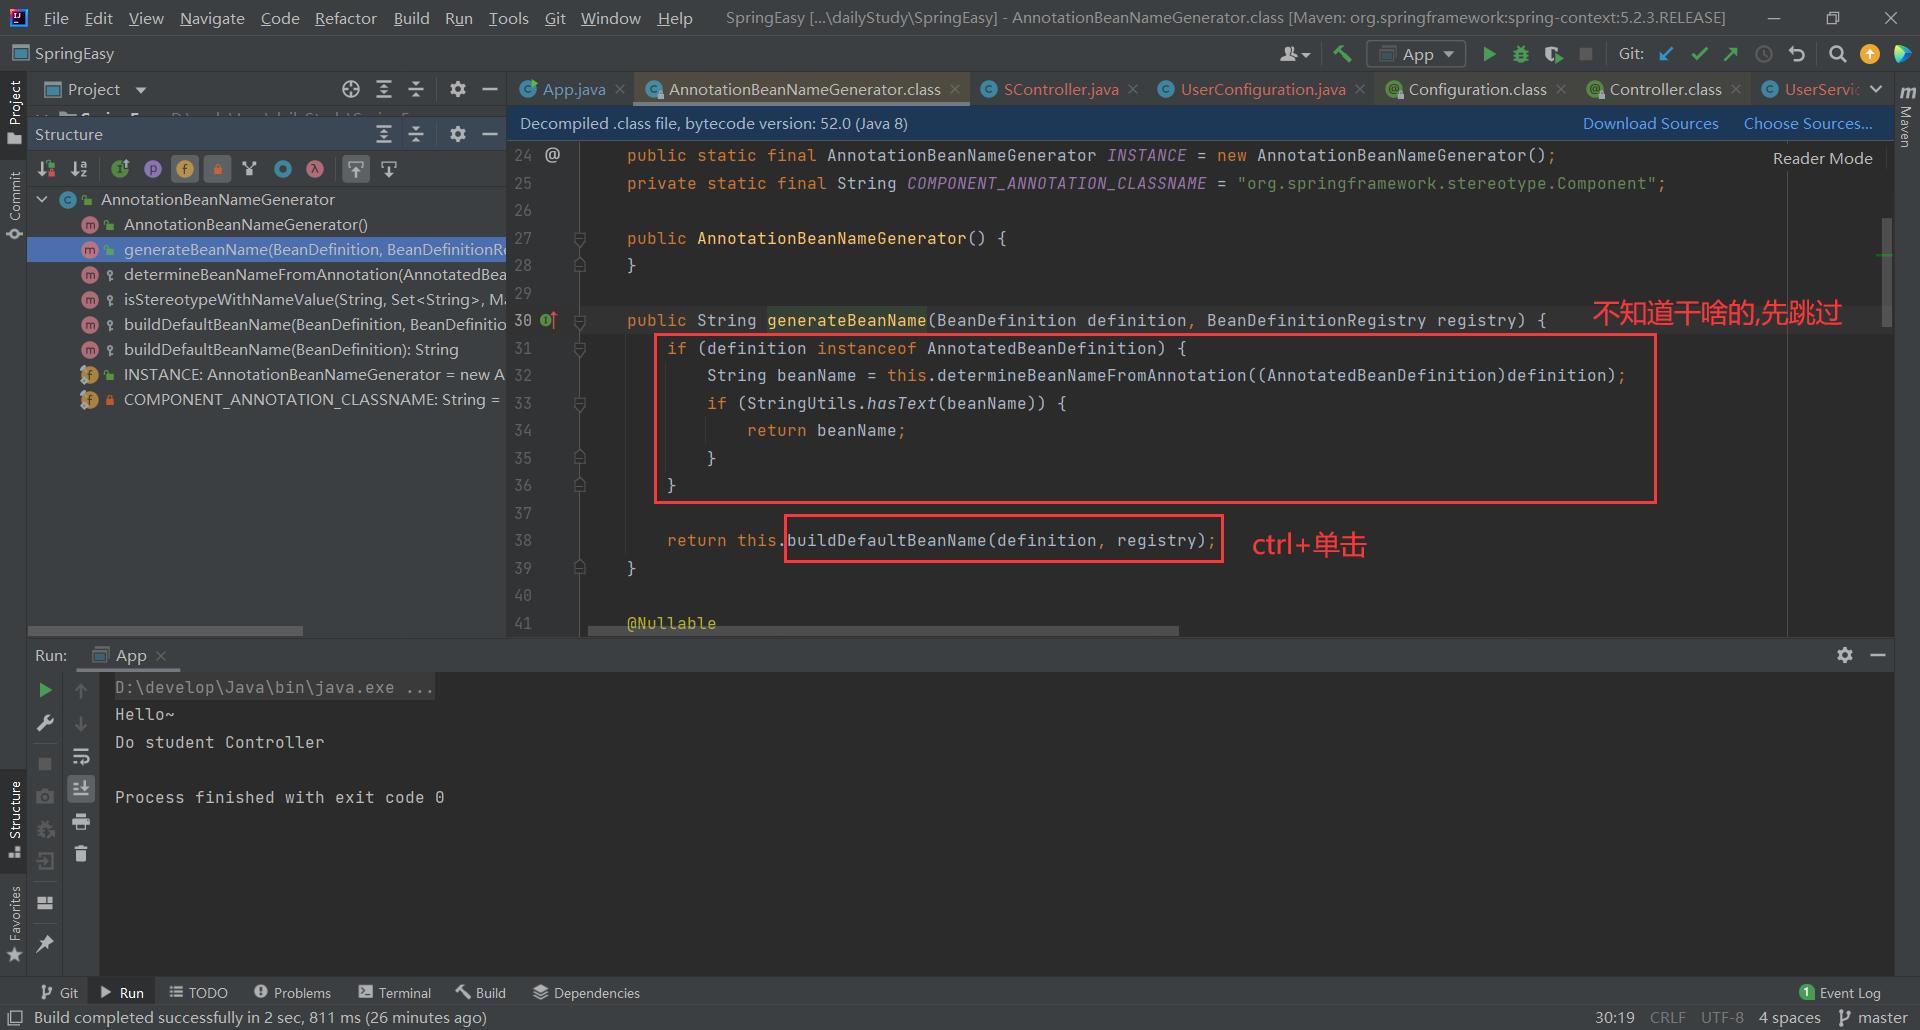The image size is (1920, 1030).
Task: Toggle Sort Alphabetically in Structure
Action: (79, 169)
